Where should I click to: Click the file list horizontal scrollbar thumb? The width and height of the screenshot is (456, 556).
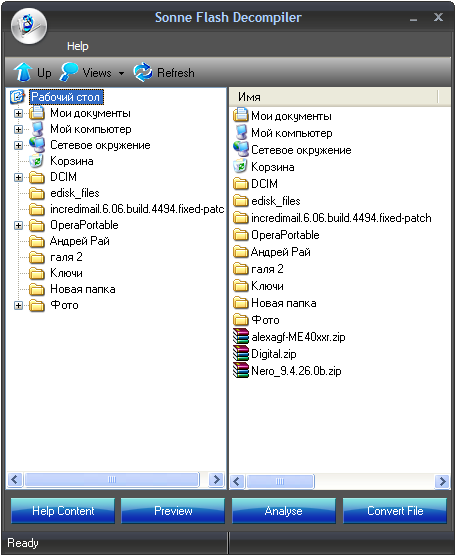280,482
